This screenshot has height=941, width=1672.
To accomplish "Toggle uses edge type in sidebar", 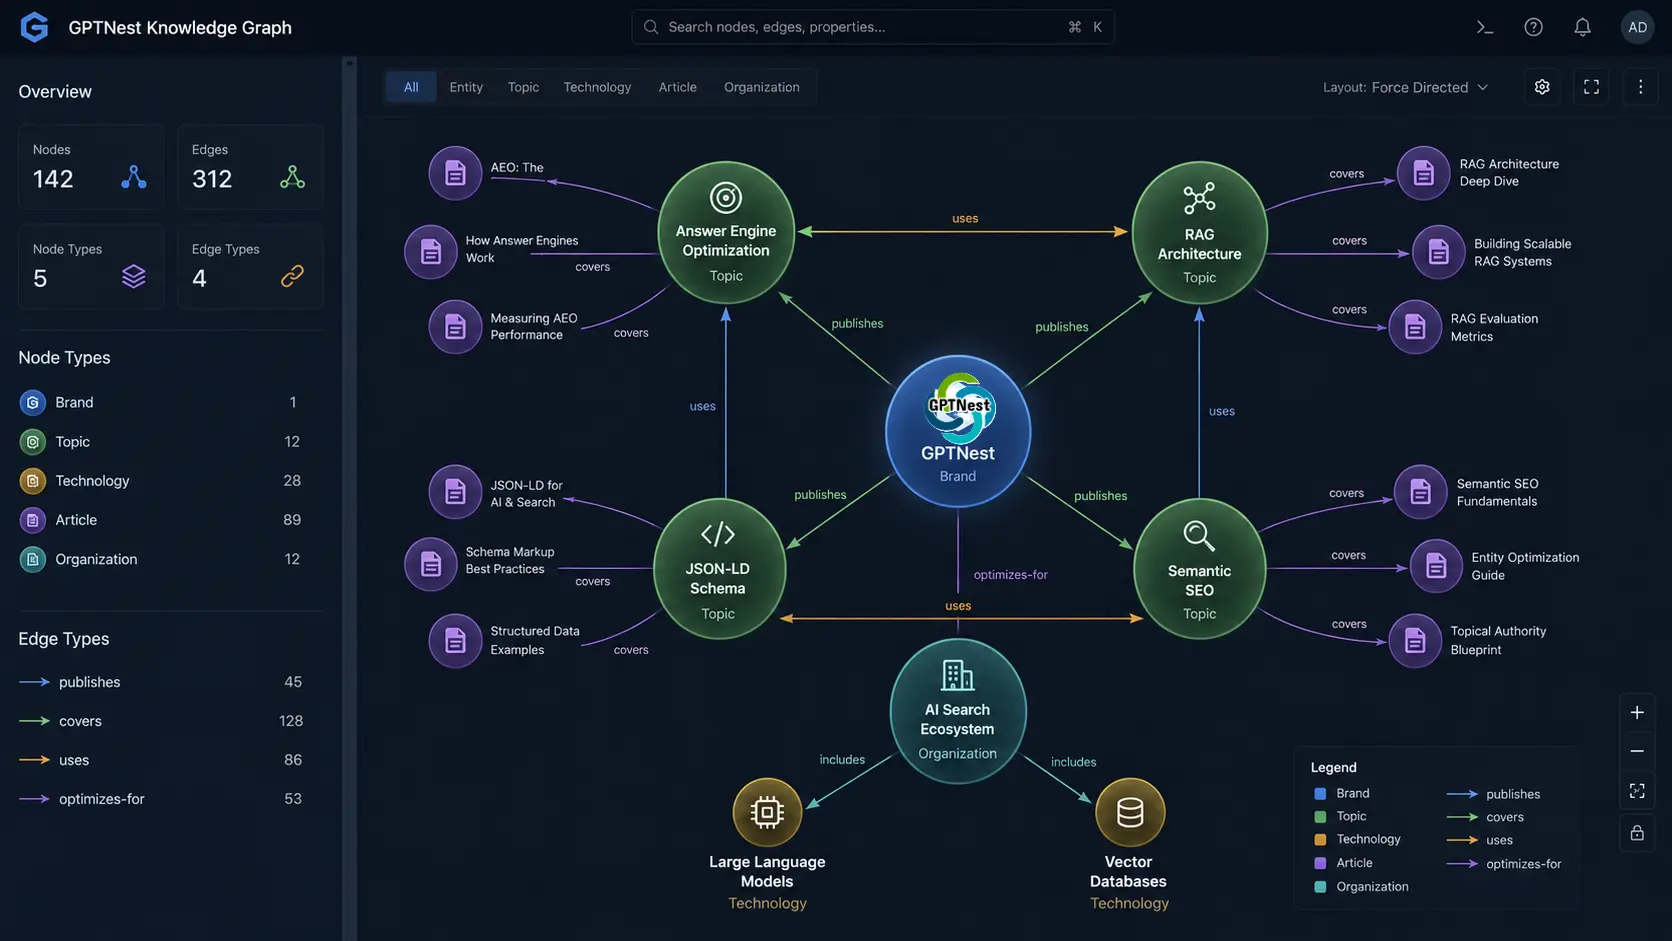I will 160,760.
